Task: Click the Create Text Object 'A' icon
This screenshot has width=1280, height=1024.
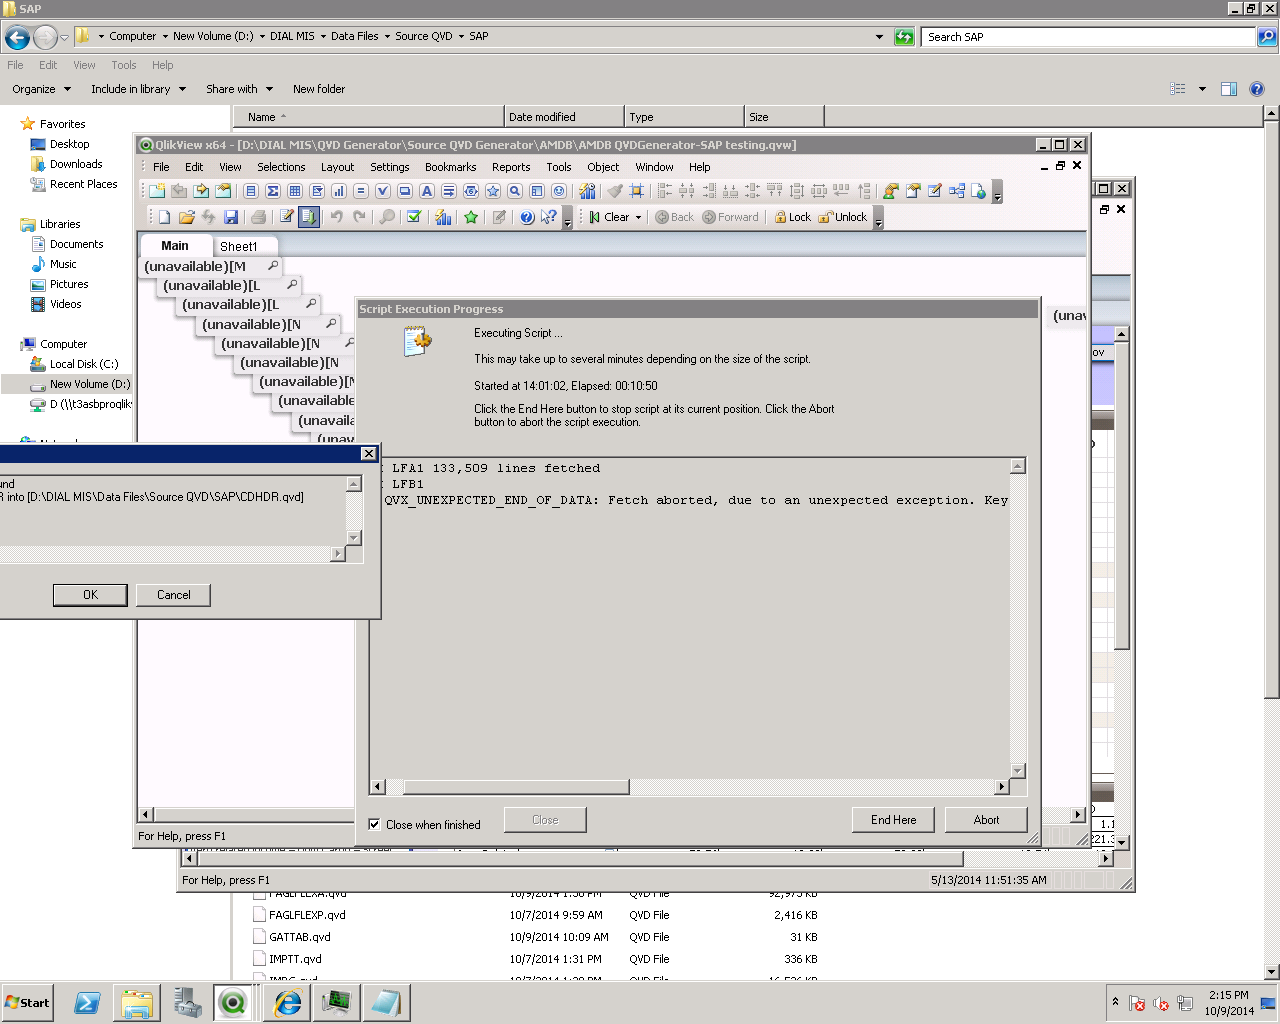Action: click(427, 191)
